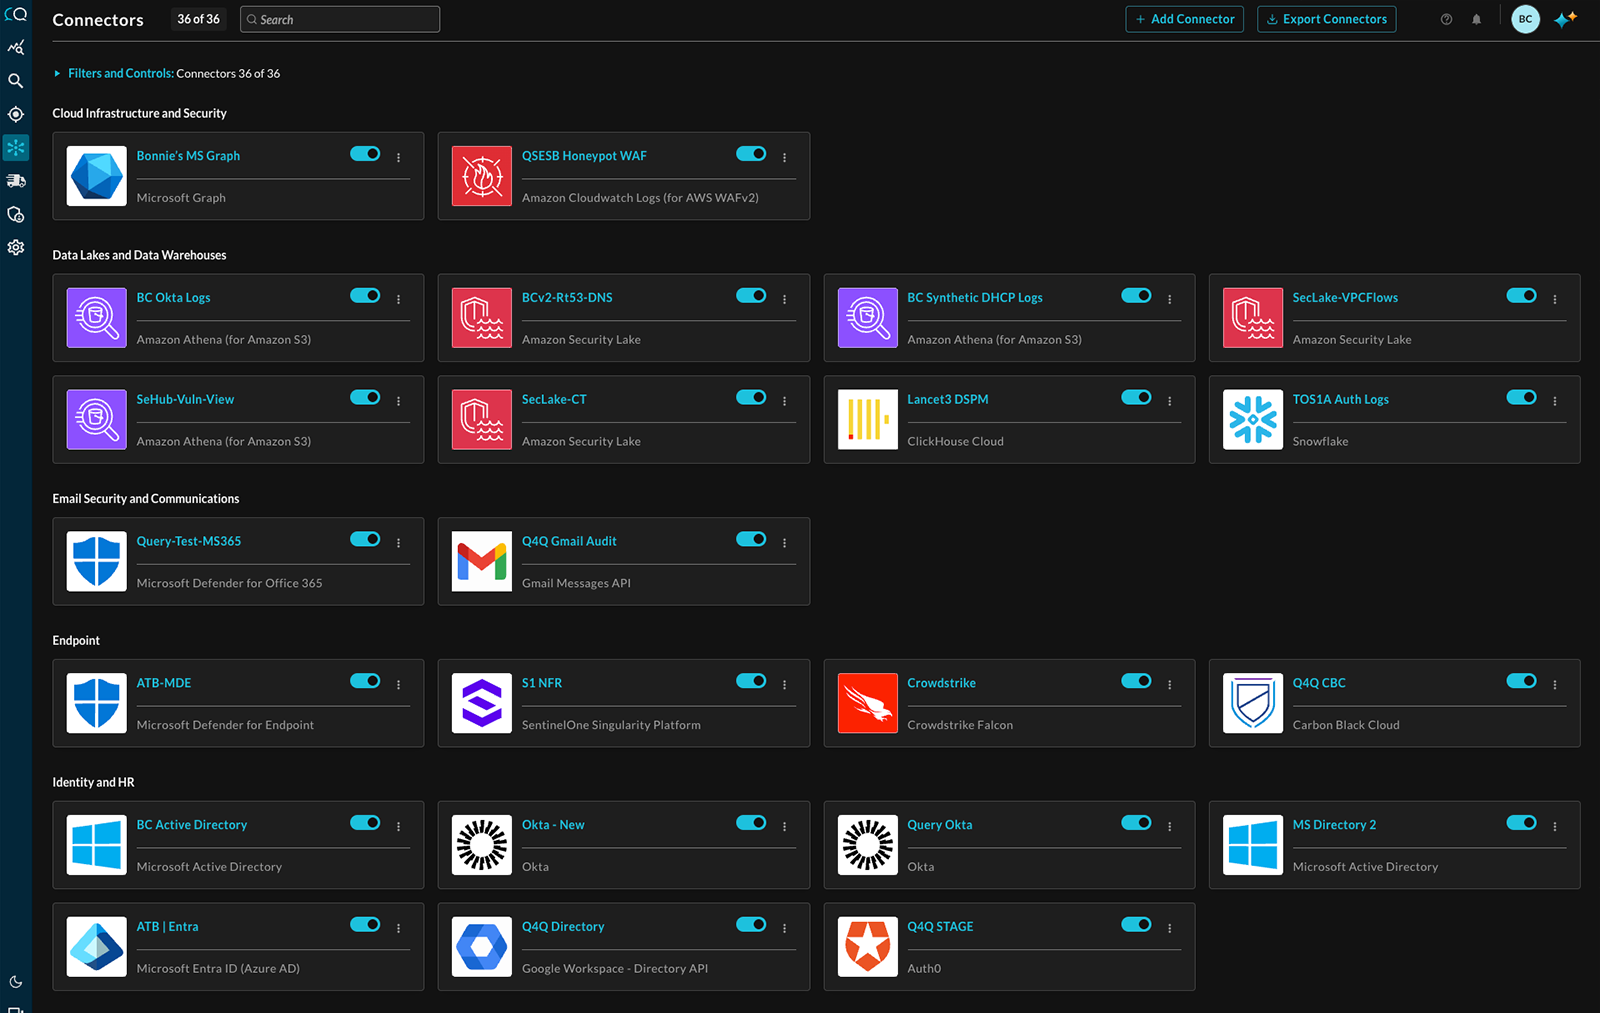Open the notifications bell icon
This screenshot has width=1600, height=1013.
coord(1476,19)
